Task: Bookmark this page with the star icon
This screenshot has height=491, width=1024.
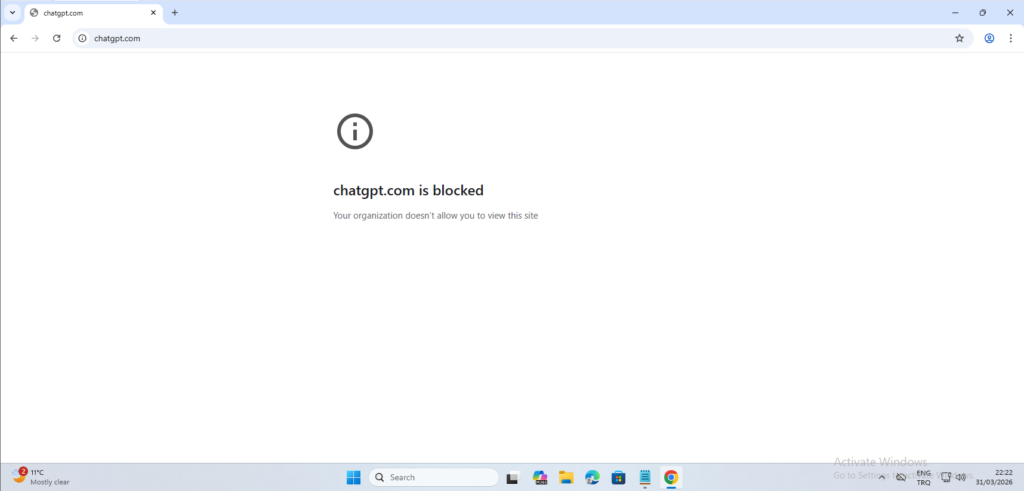Action: click(959, 38)
